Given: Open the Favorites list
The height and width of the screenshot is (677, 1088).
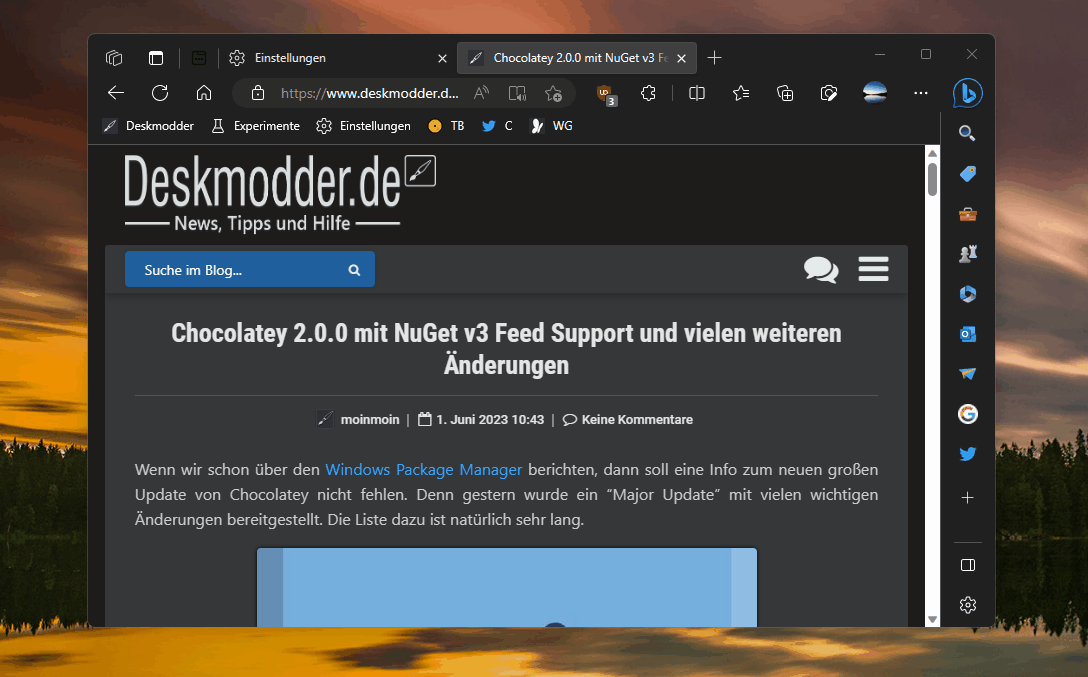Looking at the screenshot, I should pos(741,93).
